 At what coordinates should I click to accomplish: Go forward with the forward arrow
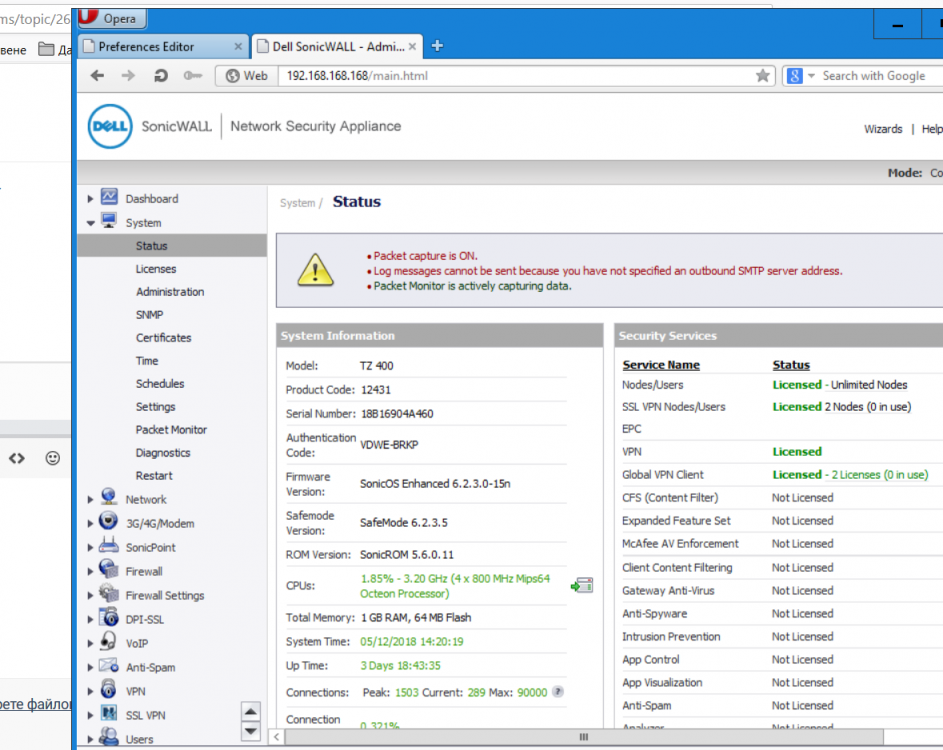(x=128, y=76)
